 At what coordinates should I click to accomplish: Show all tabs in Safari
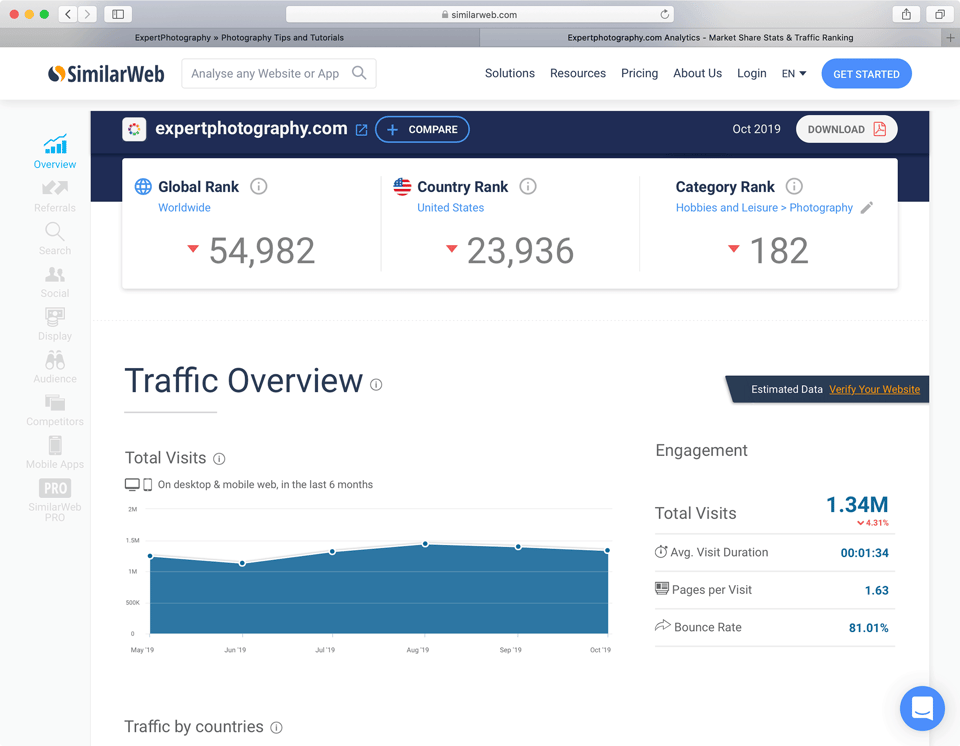coord(939,14)
